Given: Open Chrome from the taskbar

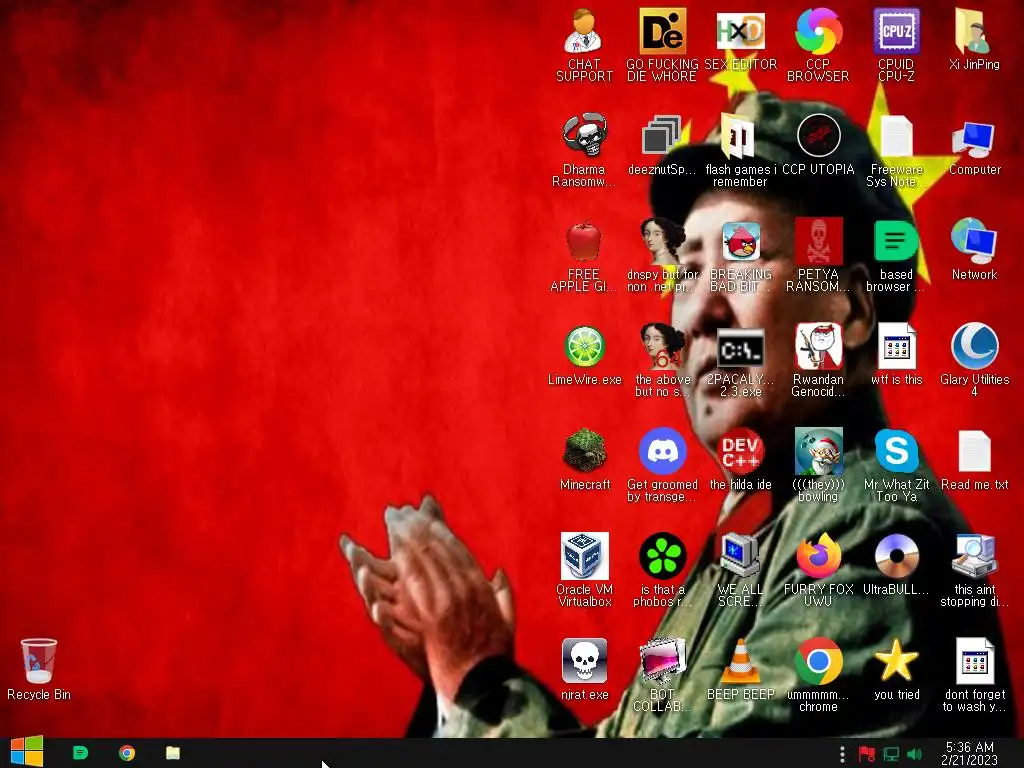Looking at the screenshot, I should [127, 753].
